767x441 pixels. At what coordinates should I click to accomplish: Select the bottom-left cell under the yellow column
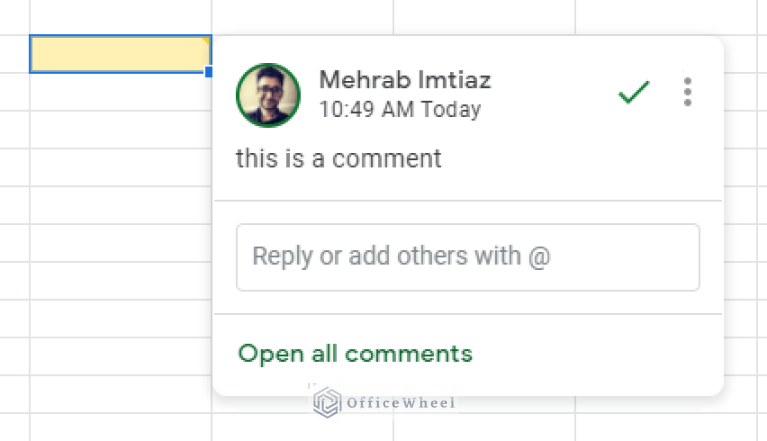[x=120, y=427]
